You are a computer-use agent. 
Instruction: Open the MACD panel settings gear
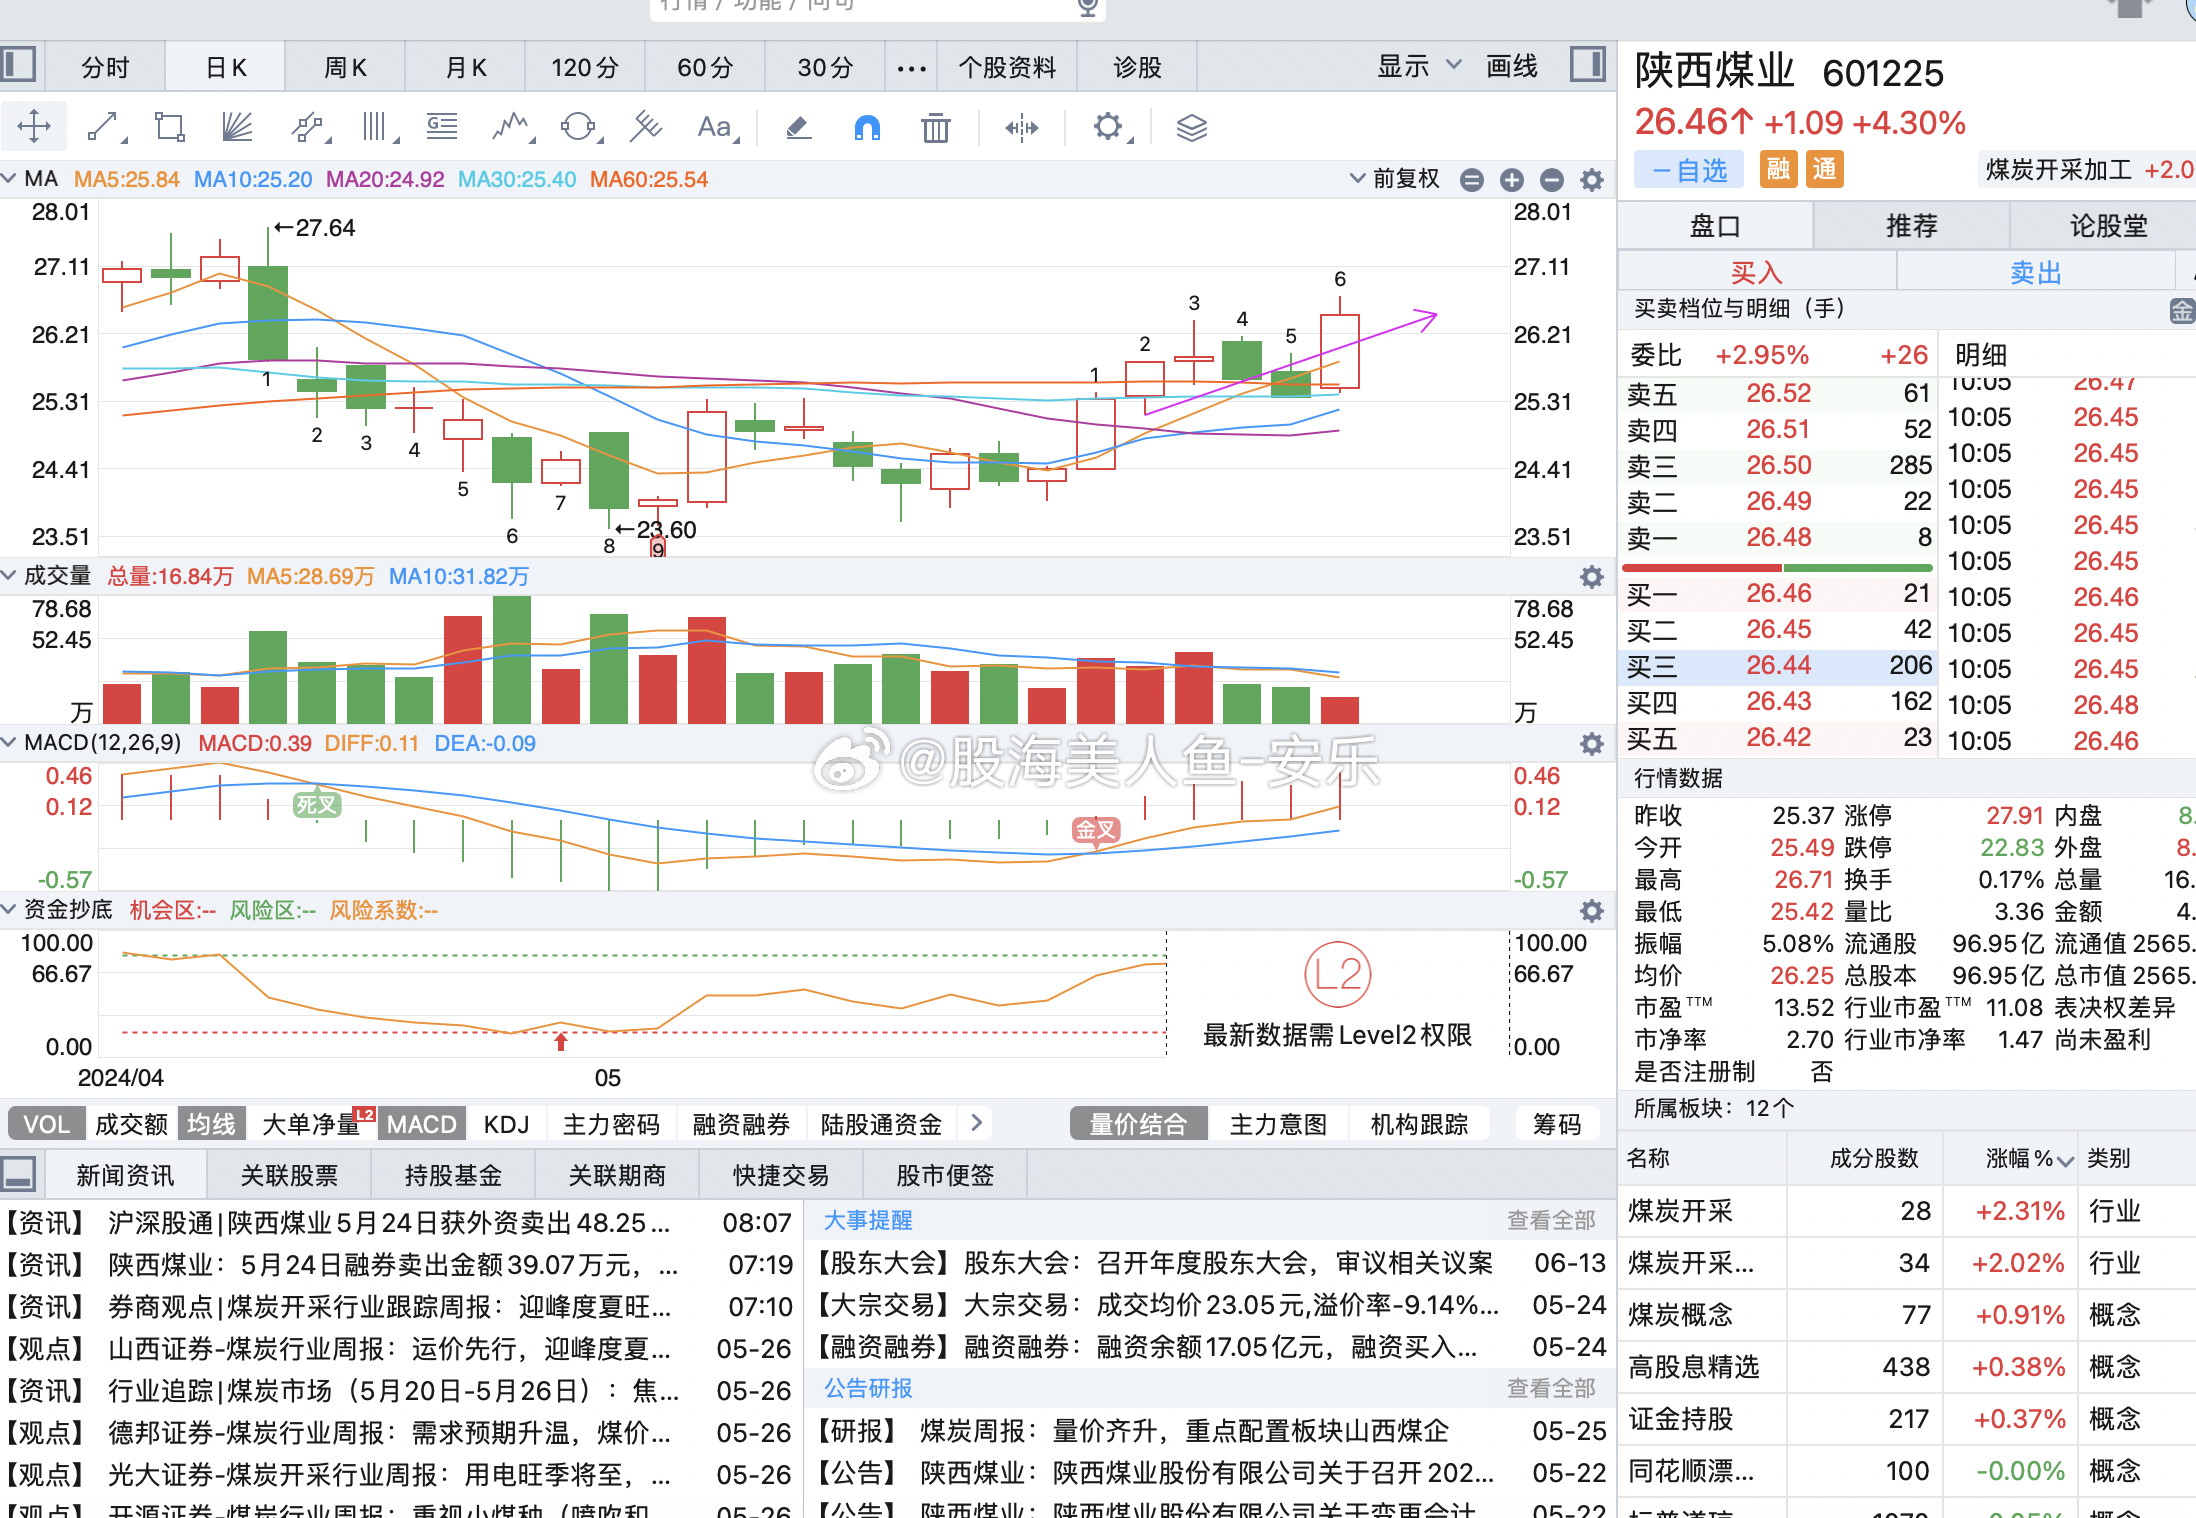tap(1591, 743)
